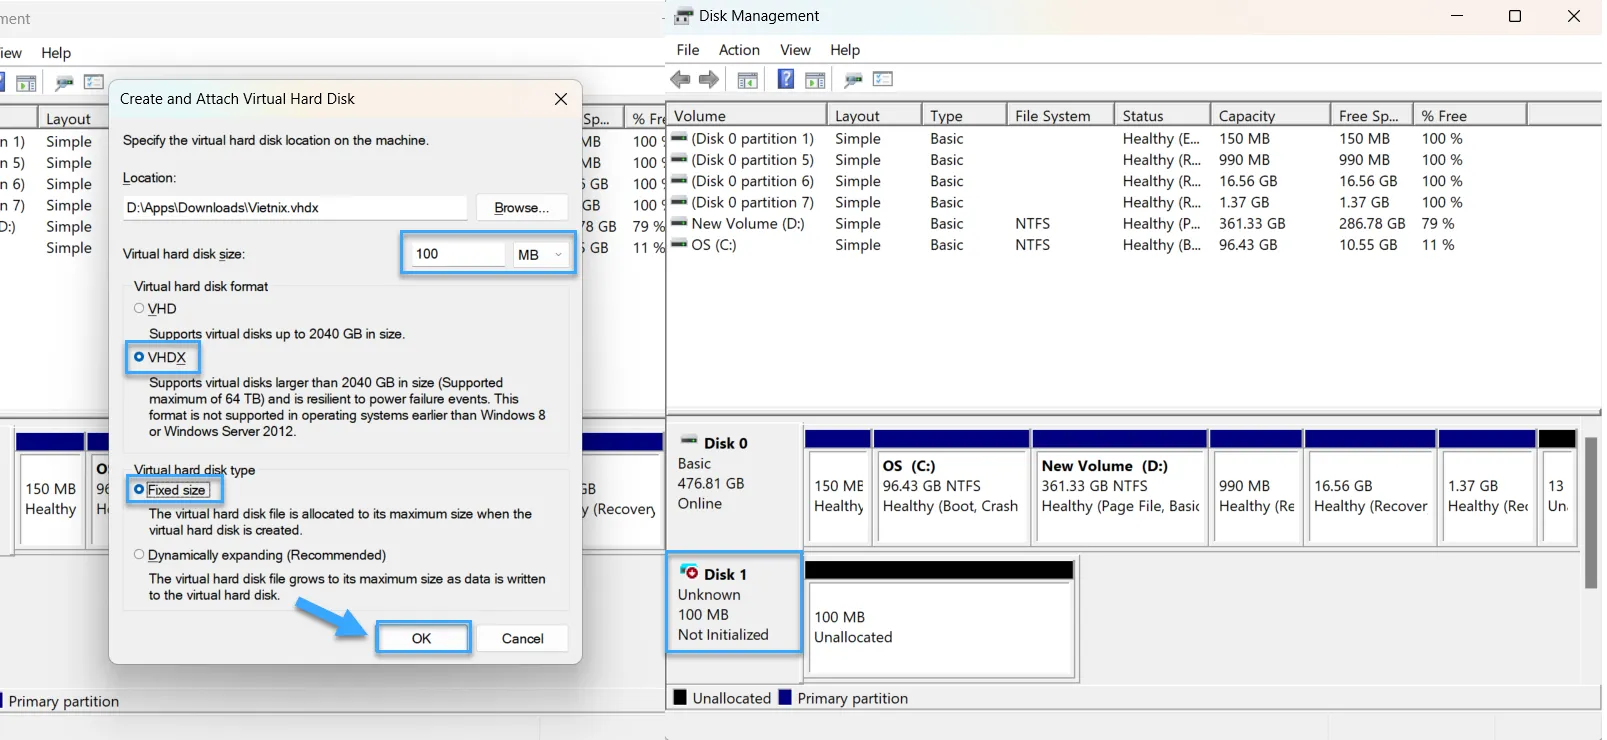
Task: Sort by the Status column header
Action: click(1162, 116)
